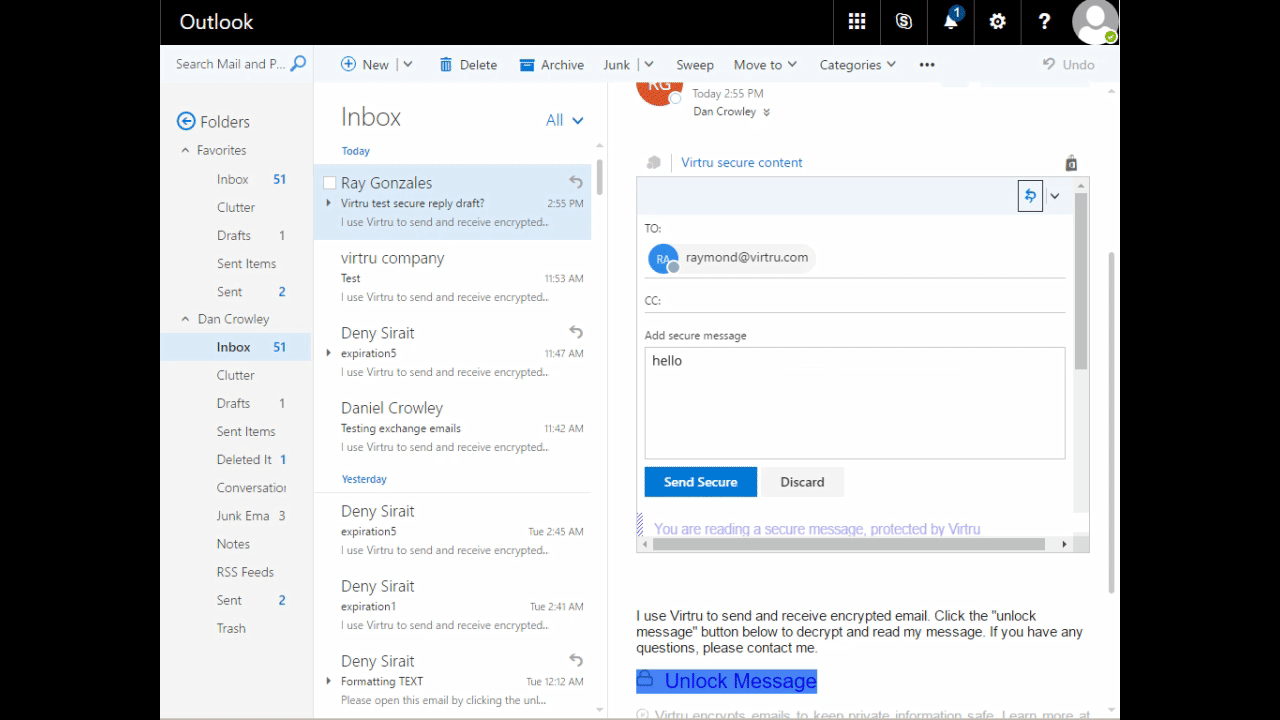Screen dimensions: 1280x720
Task: Click the Archive box icon
Action: (527, 65)
